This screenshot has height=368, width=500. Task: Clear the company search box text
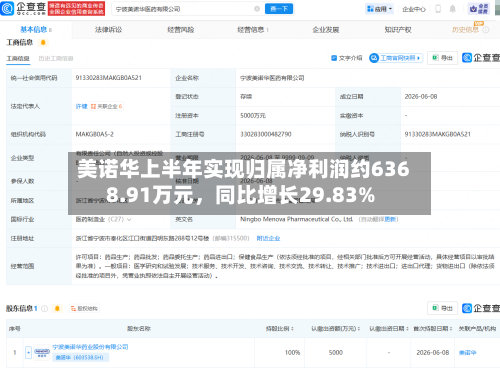coord(257,9)
